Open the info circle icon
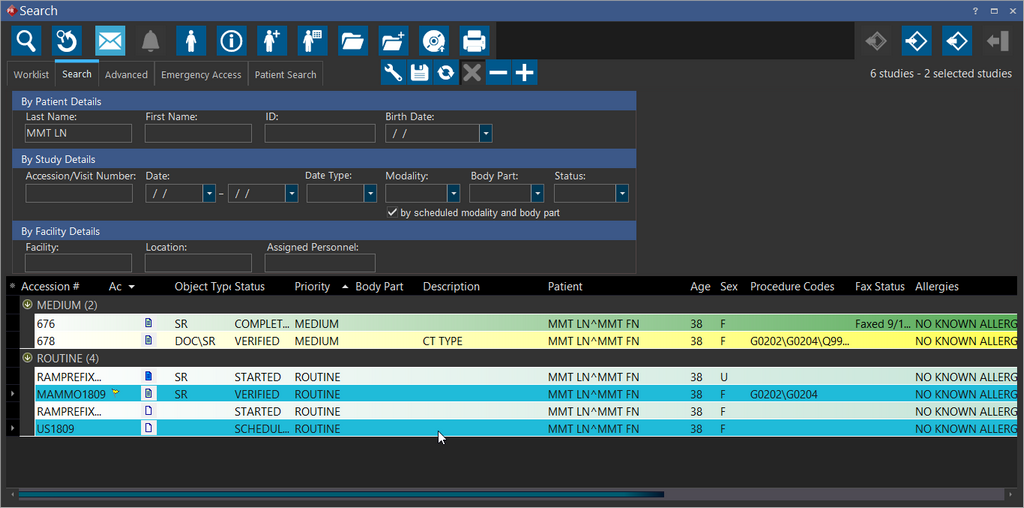Screen dimensions: 1024x508 point(231,41)
